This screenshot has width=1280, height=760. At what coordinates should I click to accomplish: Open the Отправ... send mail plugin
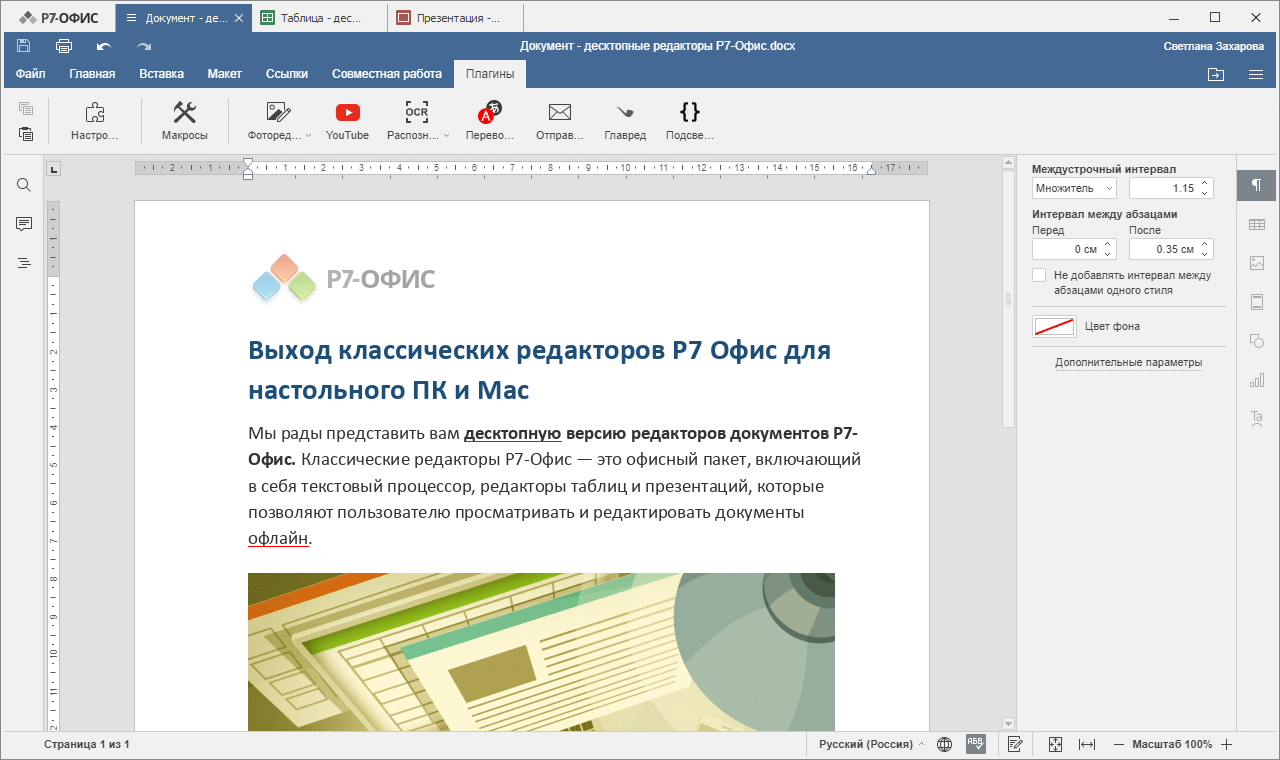click(x=560, y=122)
